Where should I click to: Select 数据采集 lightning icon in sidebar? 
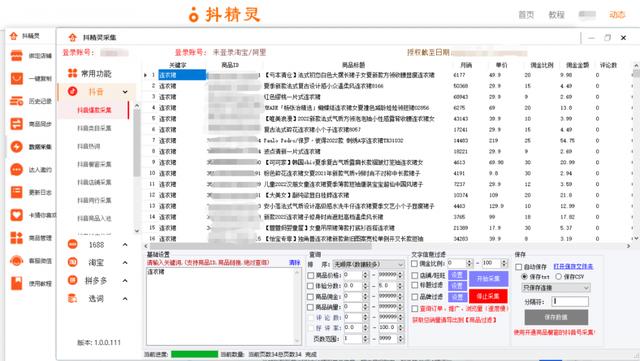[x=16, y=147]
